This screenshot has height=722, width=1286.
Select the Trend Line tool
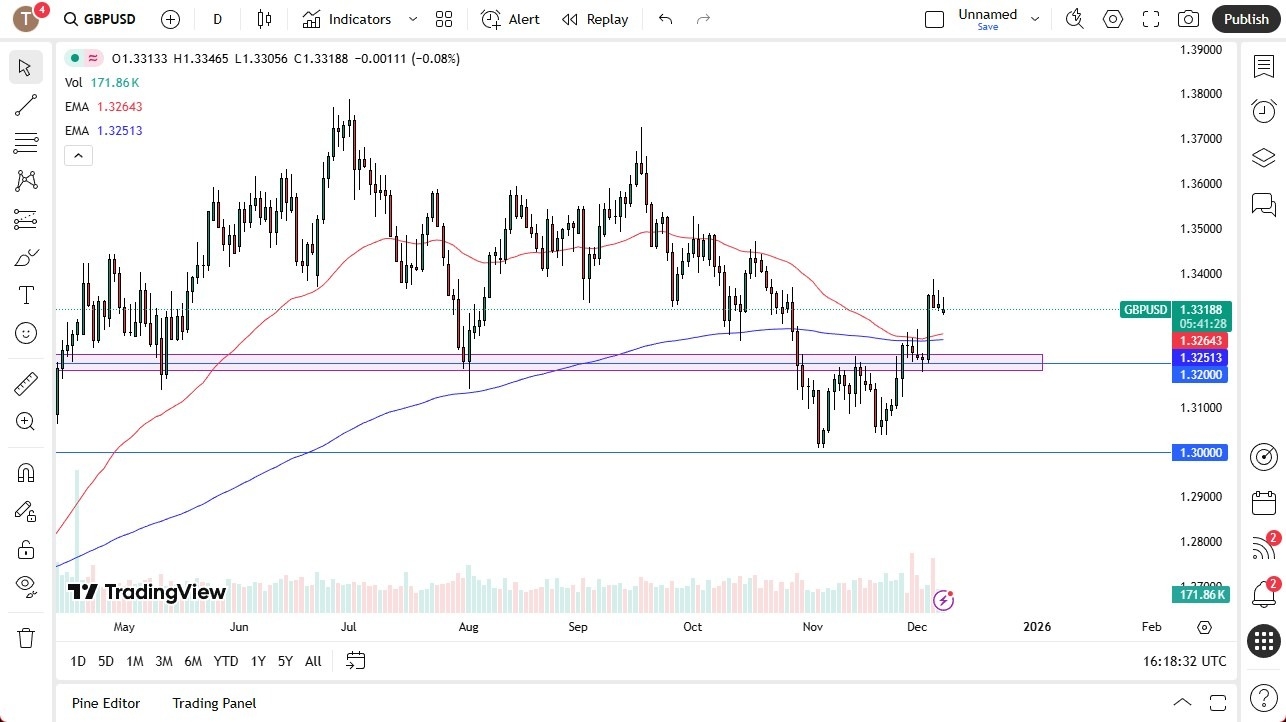26,105
